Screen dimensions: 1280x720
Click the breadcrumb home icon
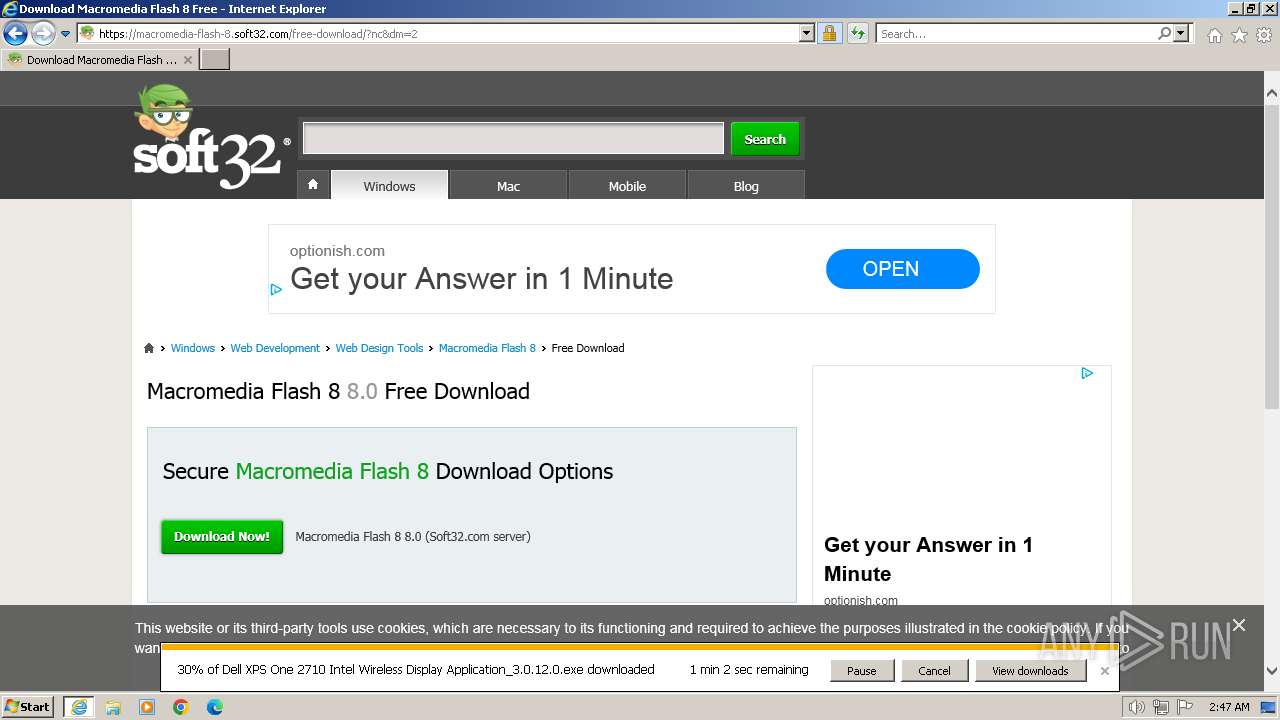149,348
